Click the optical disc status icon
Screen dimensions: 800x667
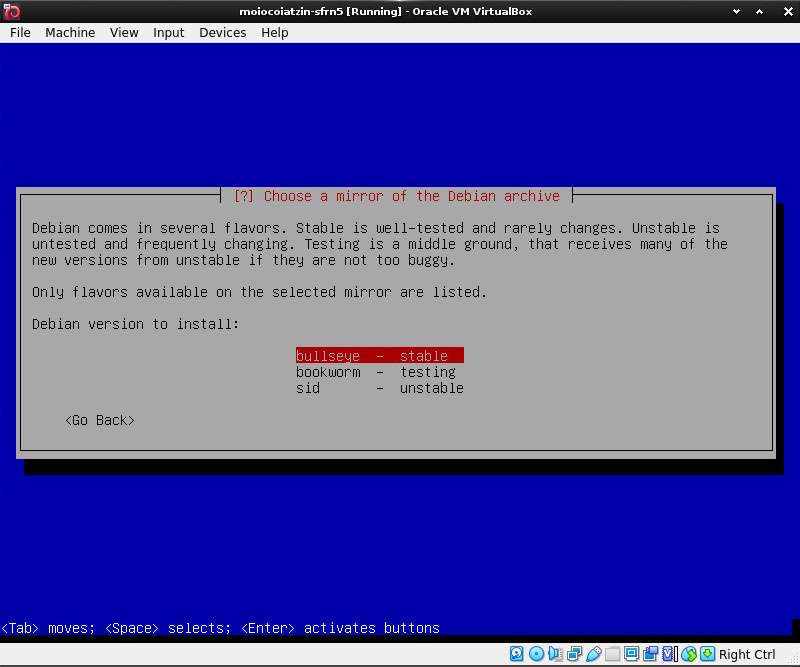536,654
